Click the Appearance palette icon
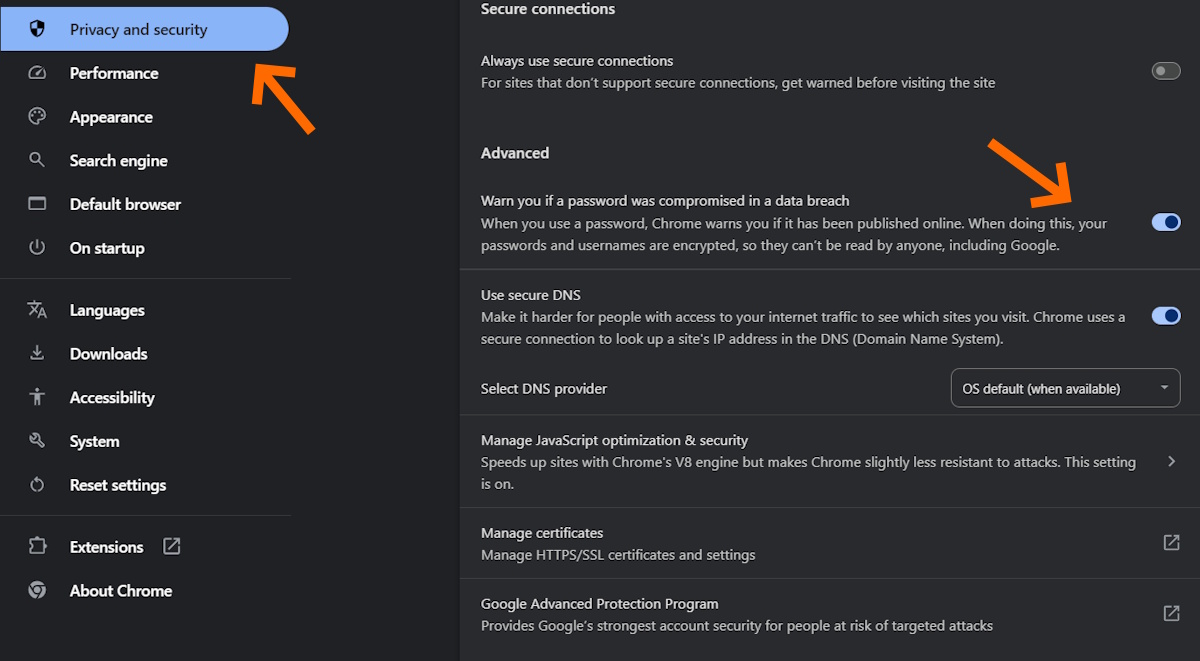The image size is (1200, 661). tap(36, 116)
